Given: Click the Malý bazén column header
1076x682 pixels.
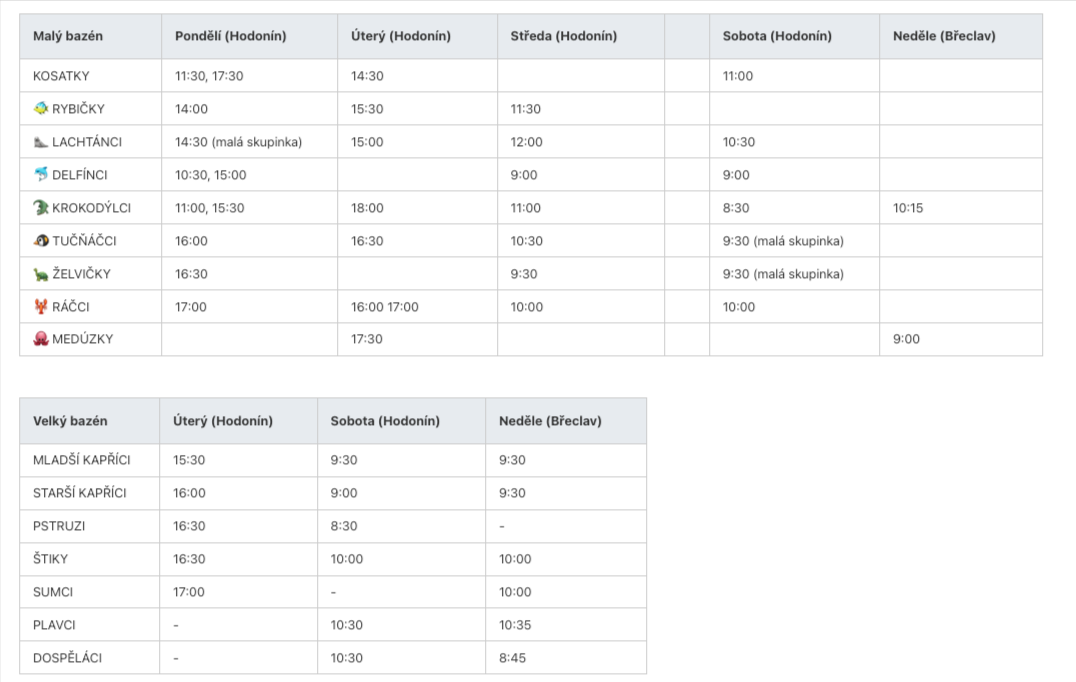Looking at the screenshot, I should pyautogui.click(x=68, y=36).
